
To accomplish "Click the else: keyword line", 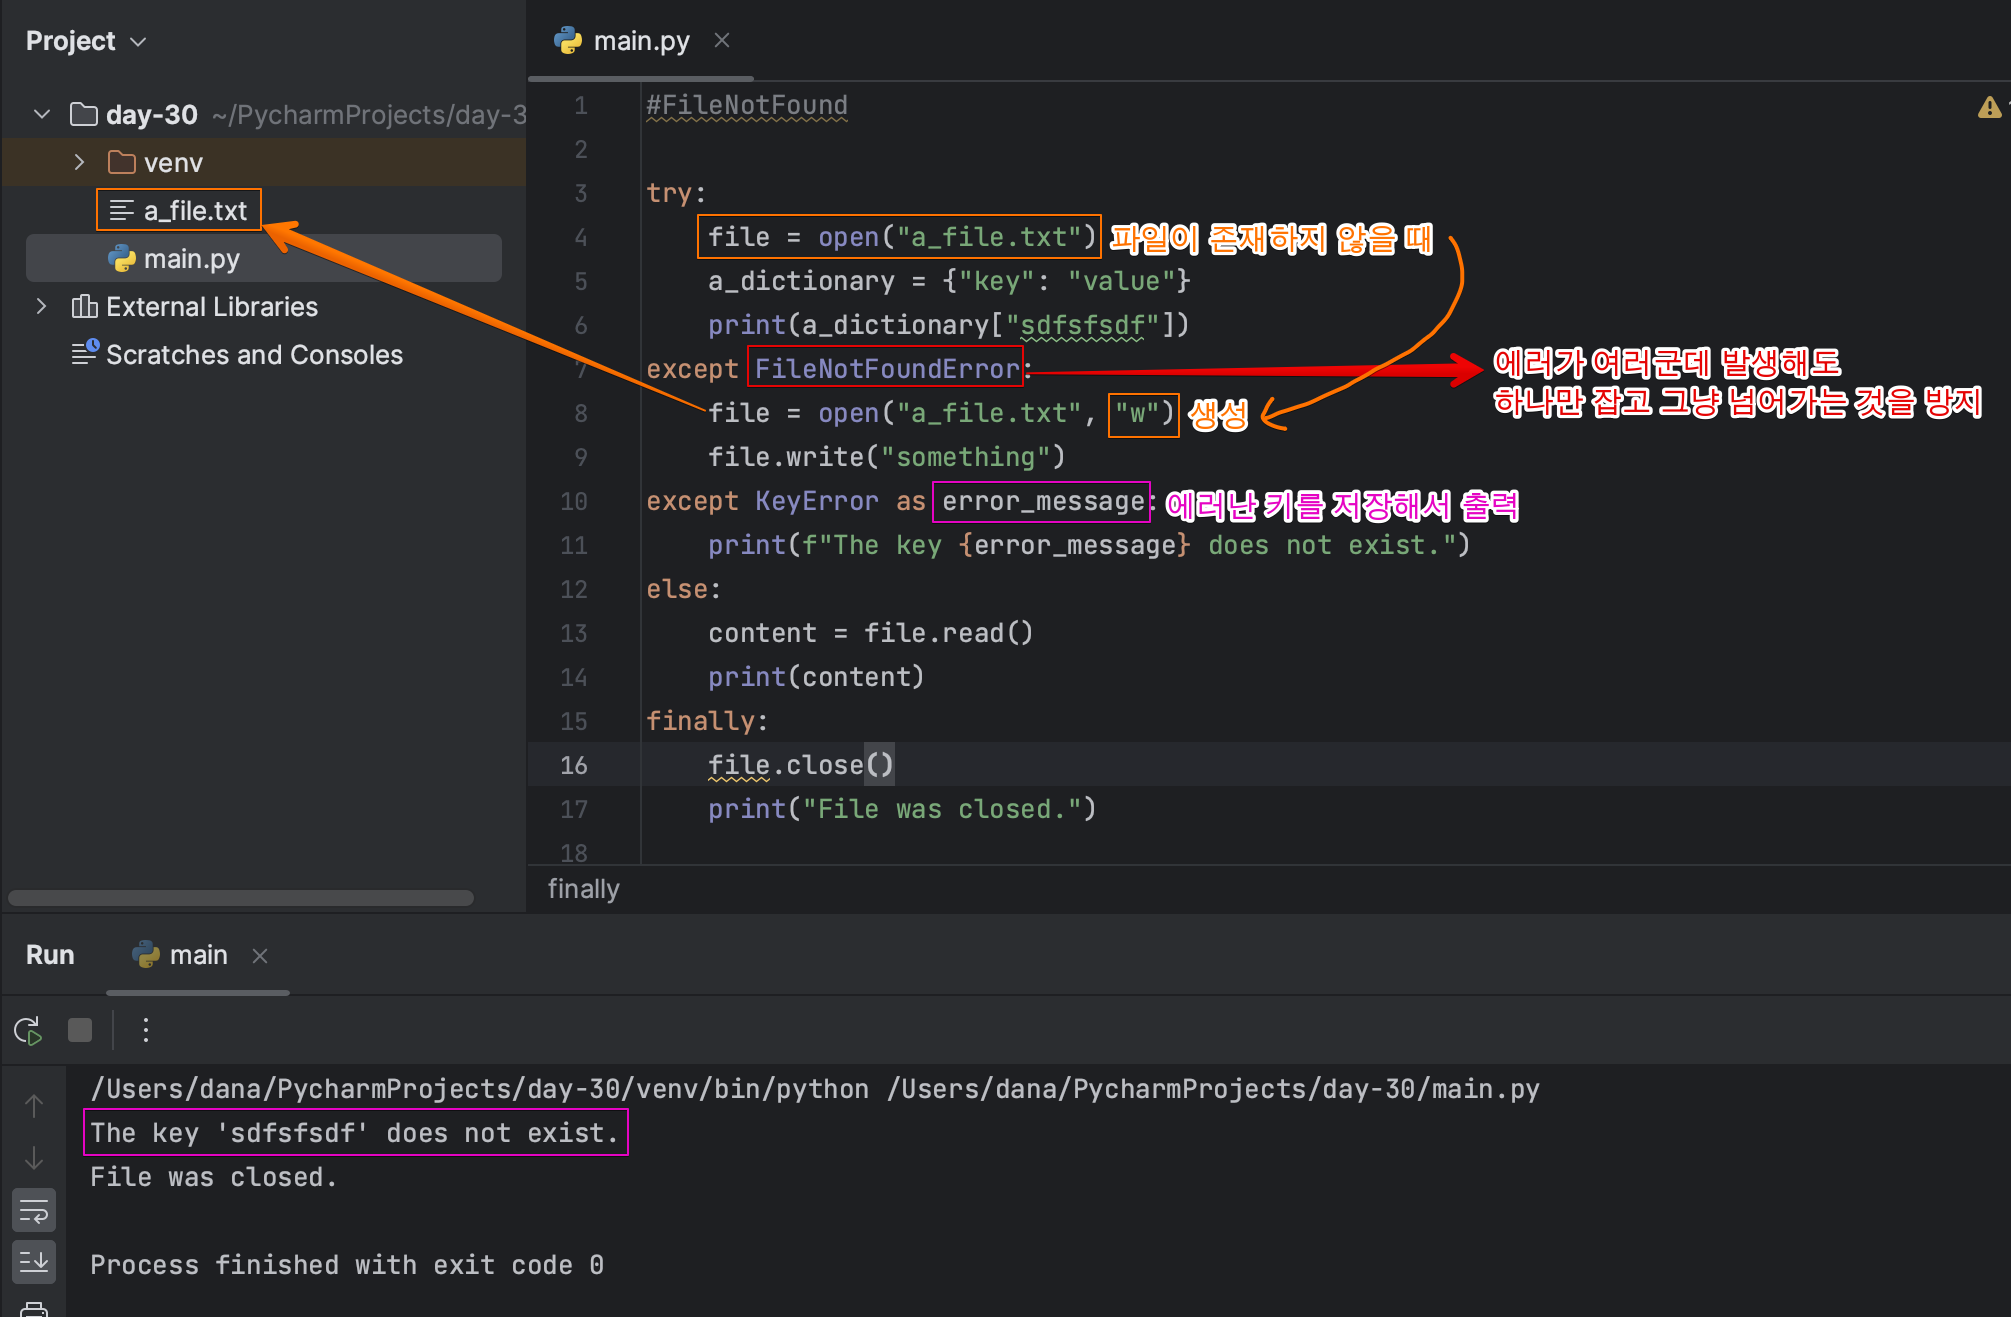I will pyautogui.click(x=684, y=589).
